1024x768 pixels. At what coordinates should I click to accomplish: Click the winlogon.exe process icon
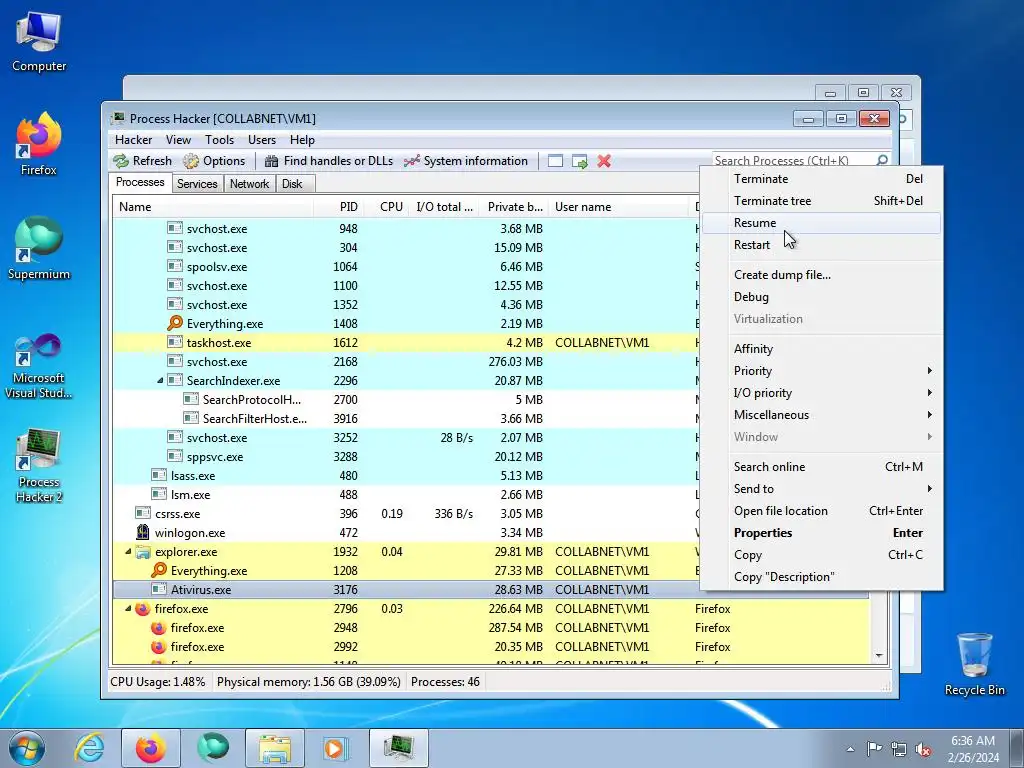[x=143, y=532]
